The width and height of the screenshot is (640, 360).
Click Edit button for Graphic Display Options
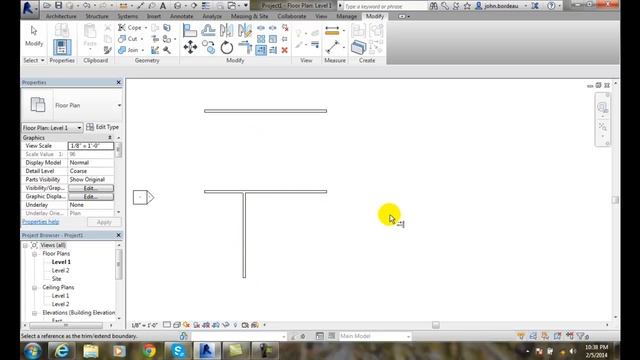(x=91, y=197)
